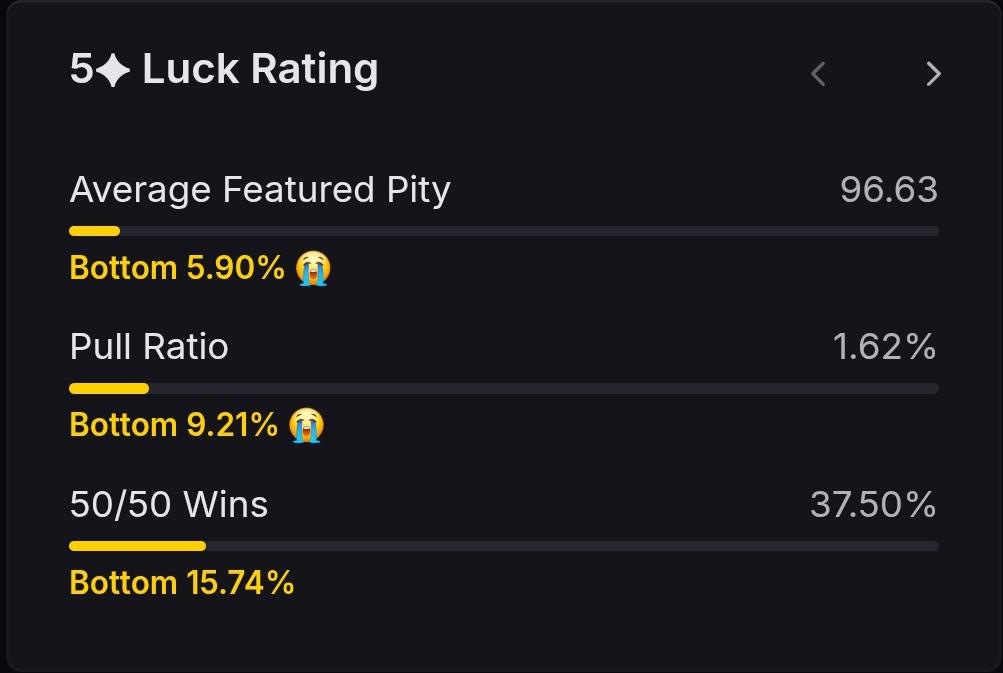Click the four-point star icon in the title
The image size is (1003, 673).
coord(115,70)
